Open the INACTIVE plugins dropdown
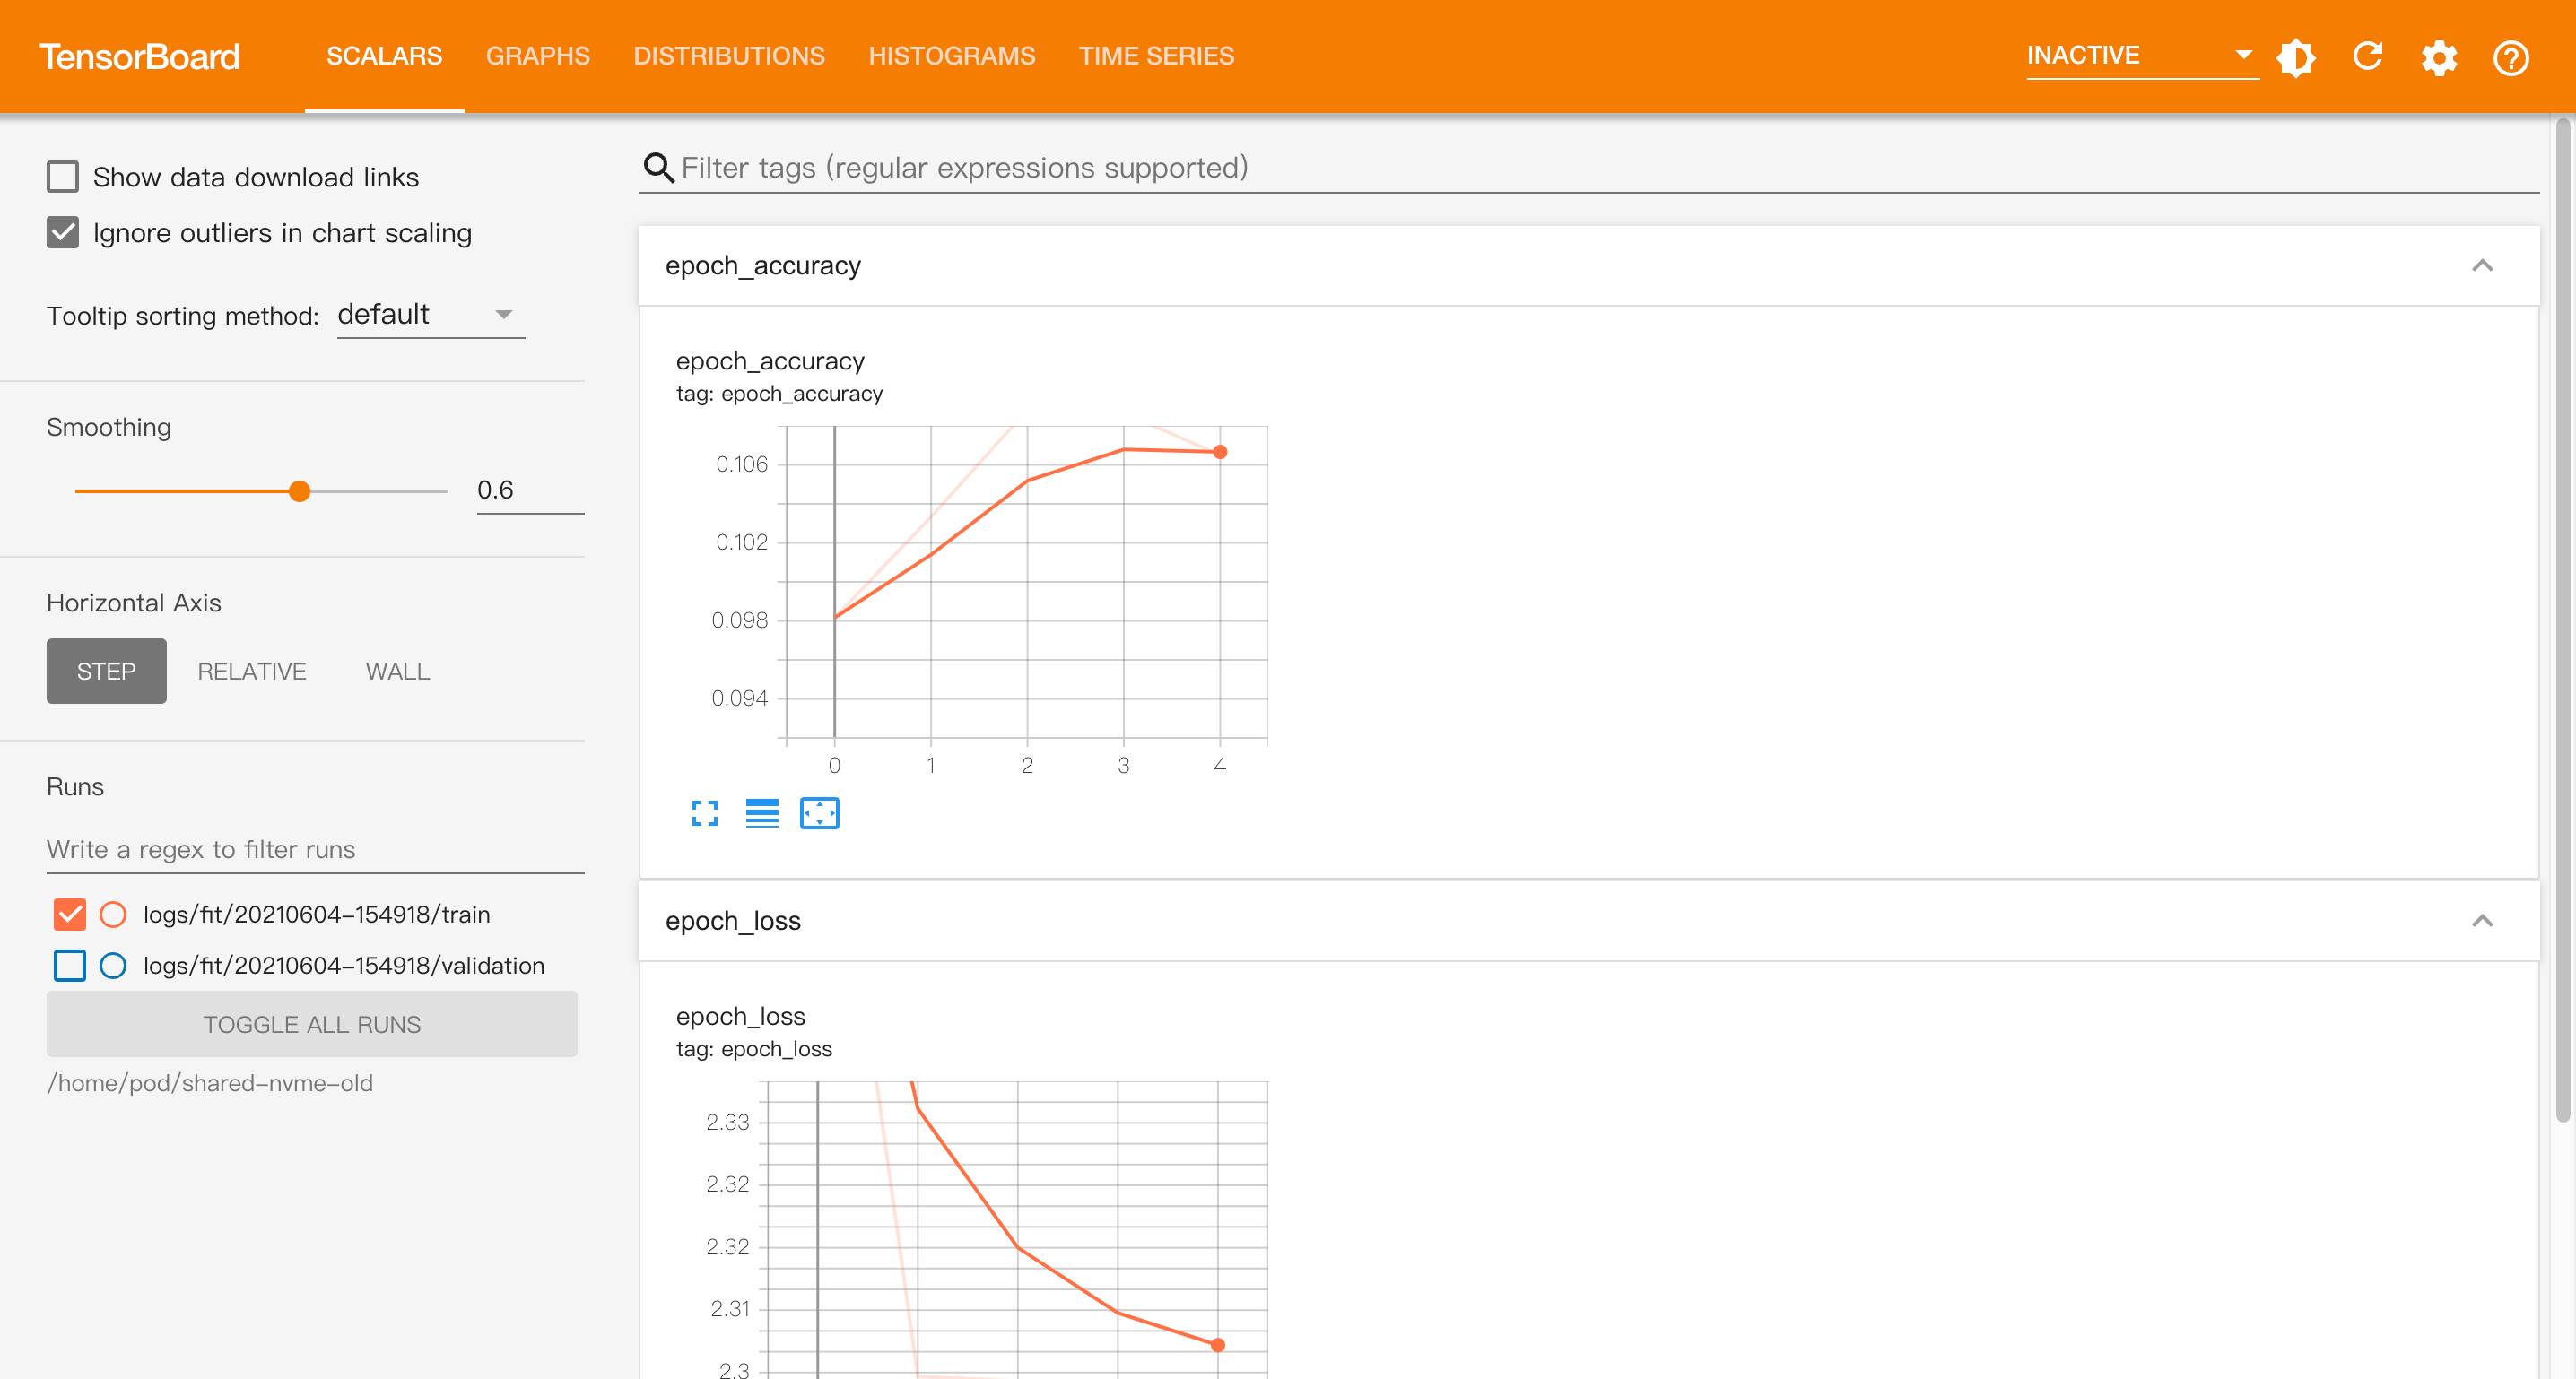 (2142, 56)
